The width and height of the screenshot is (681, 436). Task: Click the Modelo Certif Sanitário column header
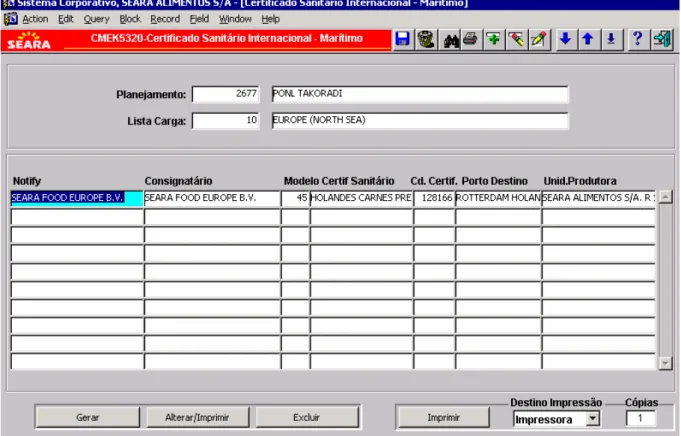[x=339, y=181]
